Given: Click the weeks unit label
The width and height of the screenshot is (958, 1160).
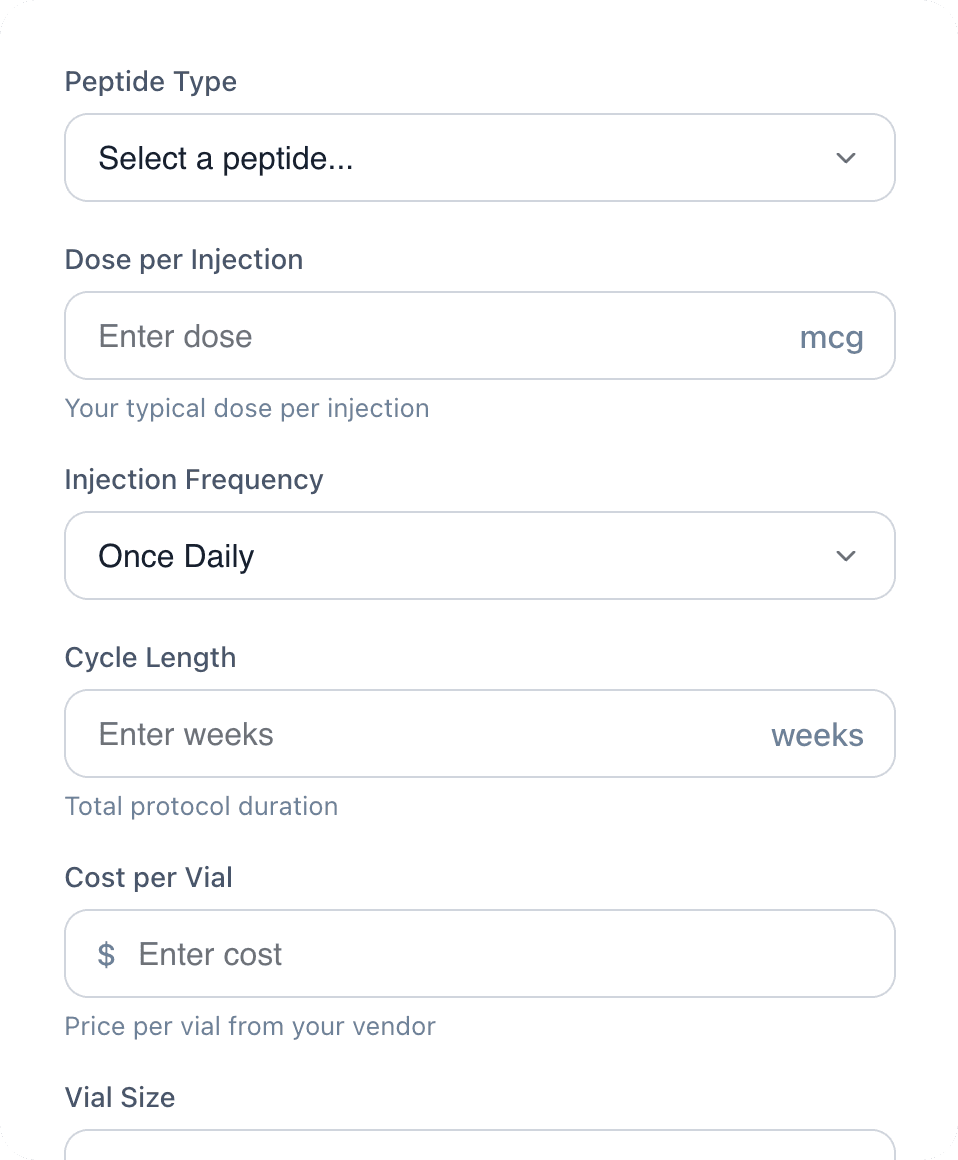Looking at the screenshot, I should click(817, 735).
